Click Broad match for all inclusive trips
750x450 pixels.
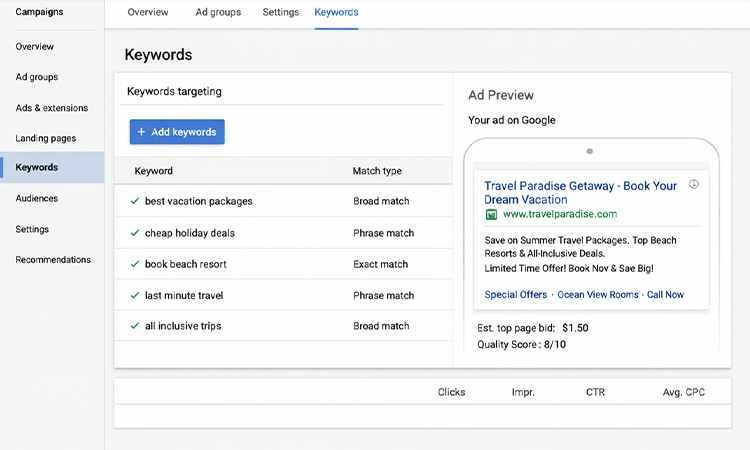coord(381,326)
